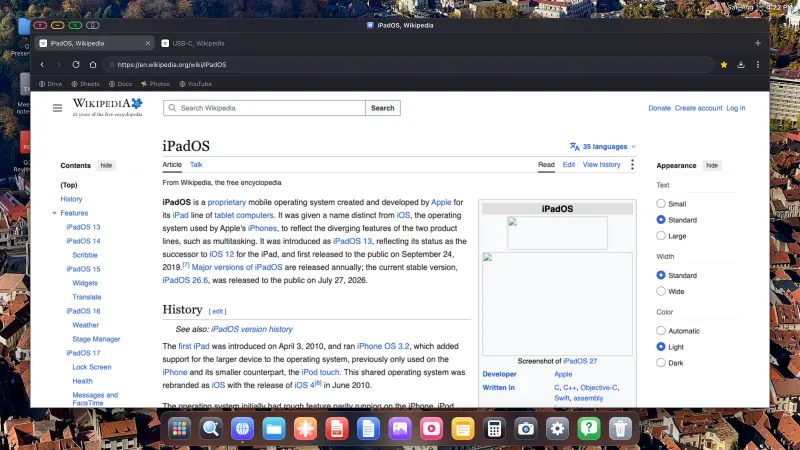This screenshot has height=450, width=800.
Task: Open the purple image viewer in the dock
Action: click(x=400, y=429)
